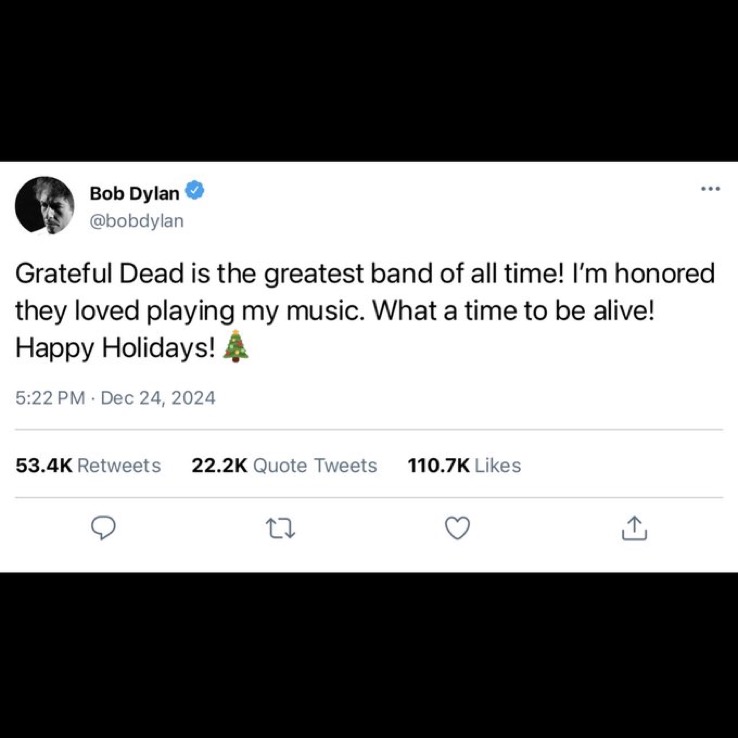Click the Grateful Dead tweet text line
738x738 pixels.
[365, 273]
